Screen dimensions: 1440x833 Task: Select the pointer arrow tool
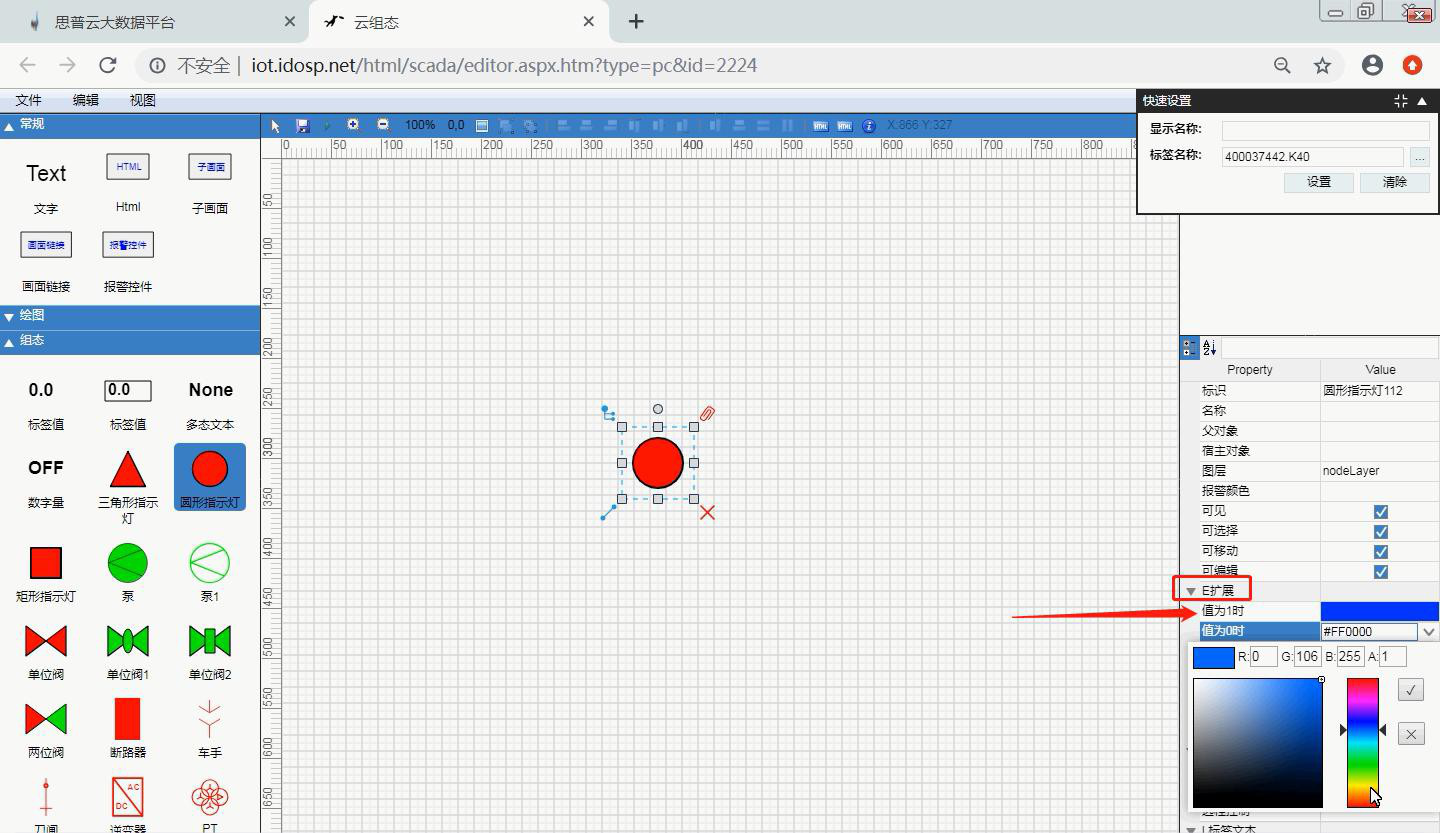tap(276, 126)
